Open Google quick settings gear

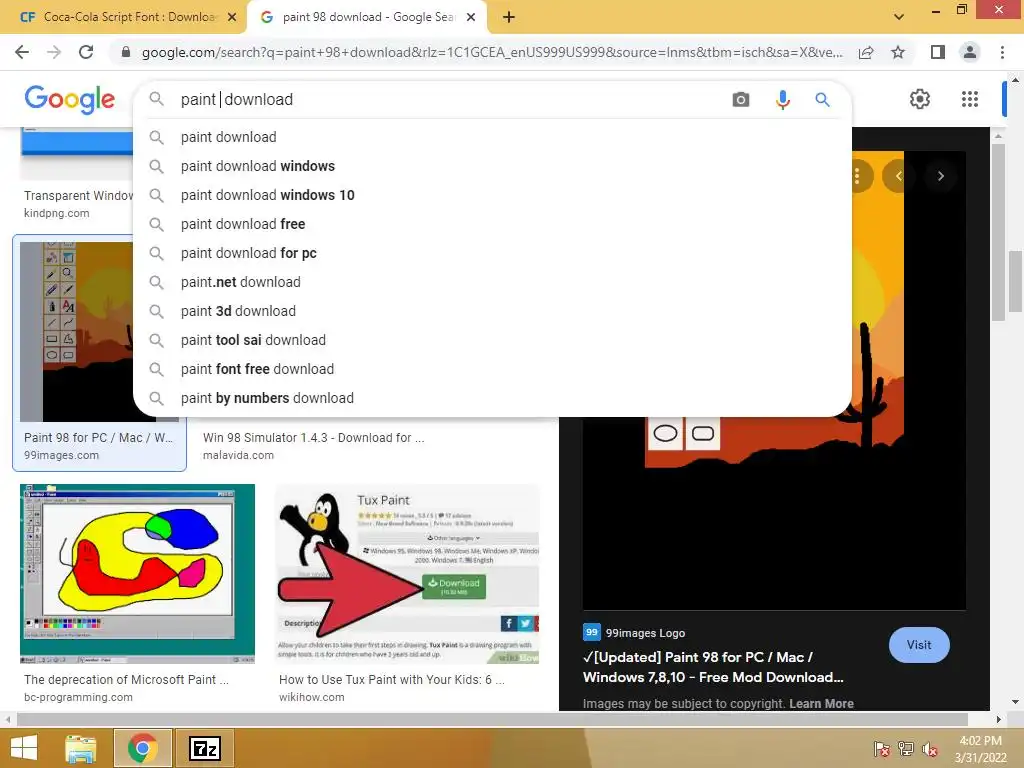(x=920, y=99)
